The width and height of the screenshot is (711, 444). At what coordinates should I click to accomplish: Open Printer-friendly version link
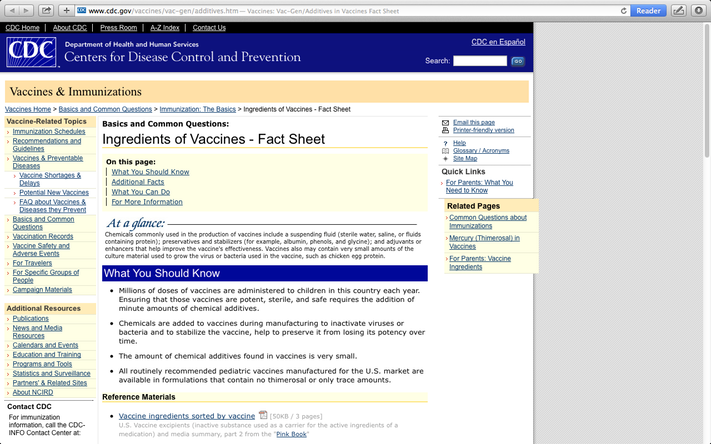point(483,130)
